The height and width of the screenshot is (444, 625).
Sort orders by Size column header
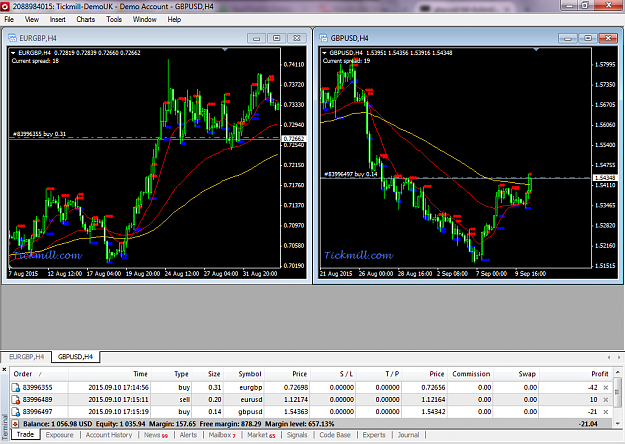click(x=208, y=374)
